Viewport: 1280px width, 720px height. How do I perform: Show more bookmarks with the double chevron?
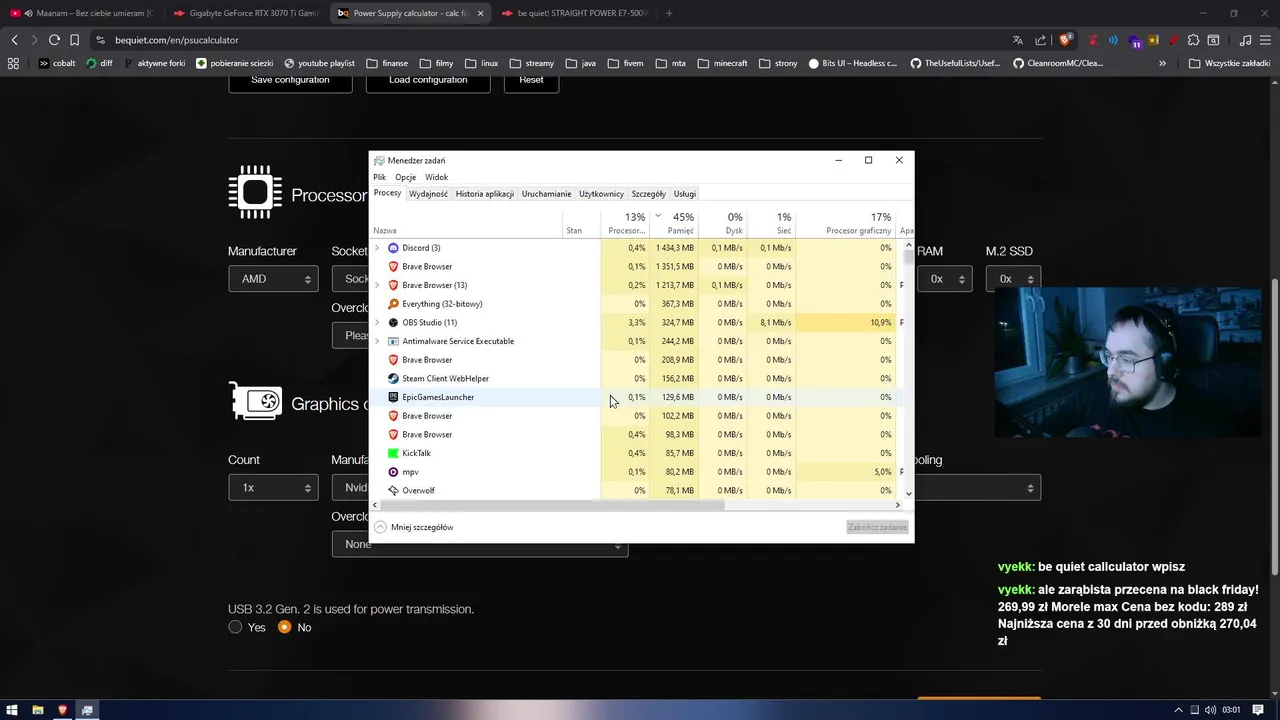1162,63
